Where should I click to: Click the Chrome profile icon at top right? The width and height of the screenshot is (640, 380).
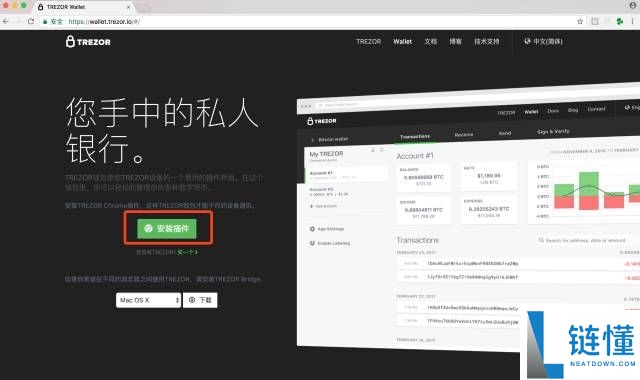coord(633,5)
